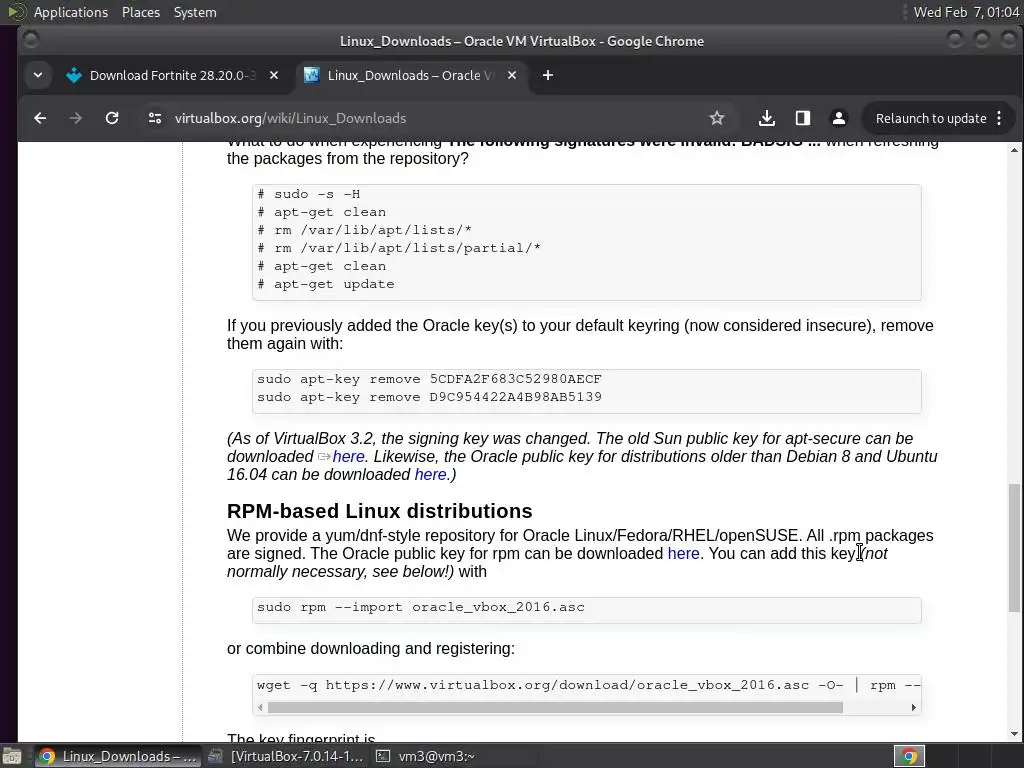Click 'or combine downloading and registering:' text
This screenshot has height=768, width=1024.
(x=370, y=648)
